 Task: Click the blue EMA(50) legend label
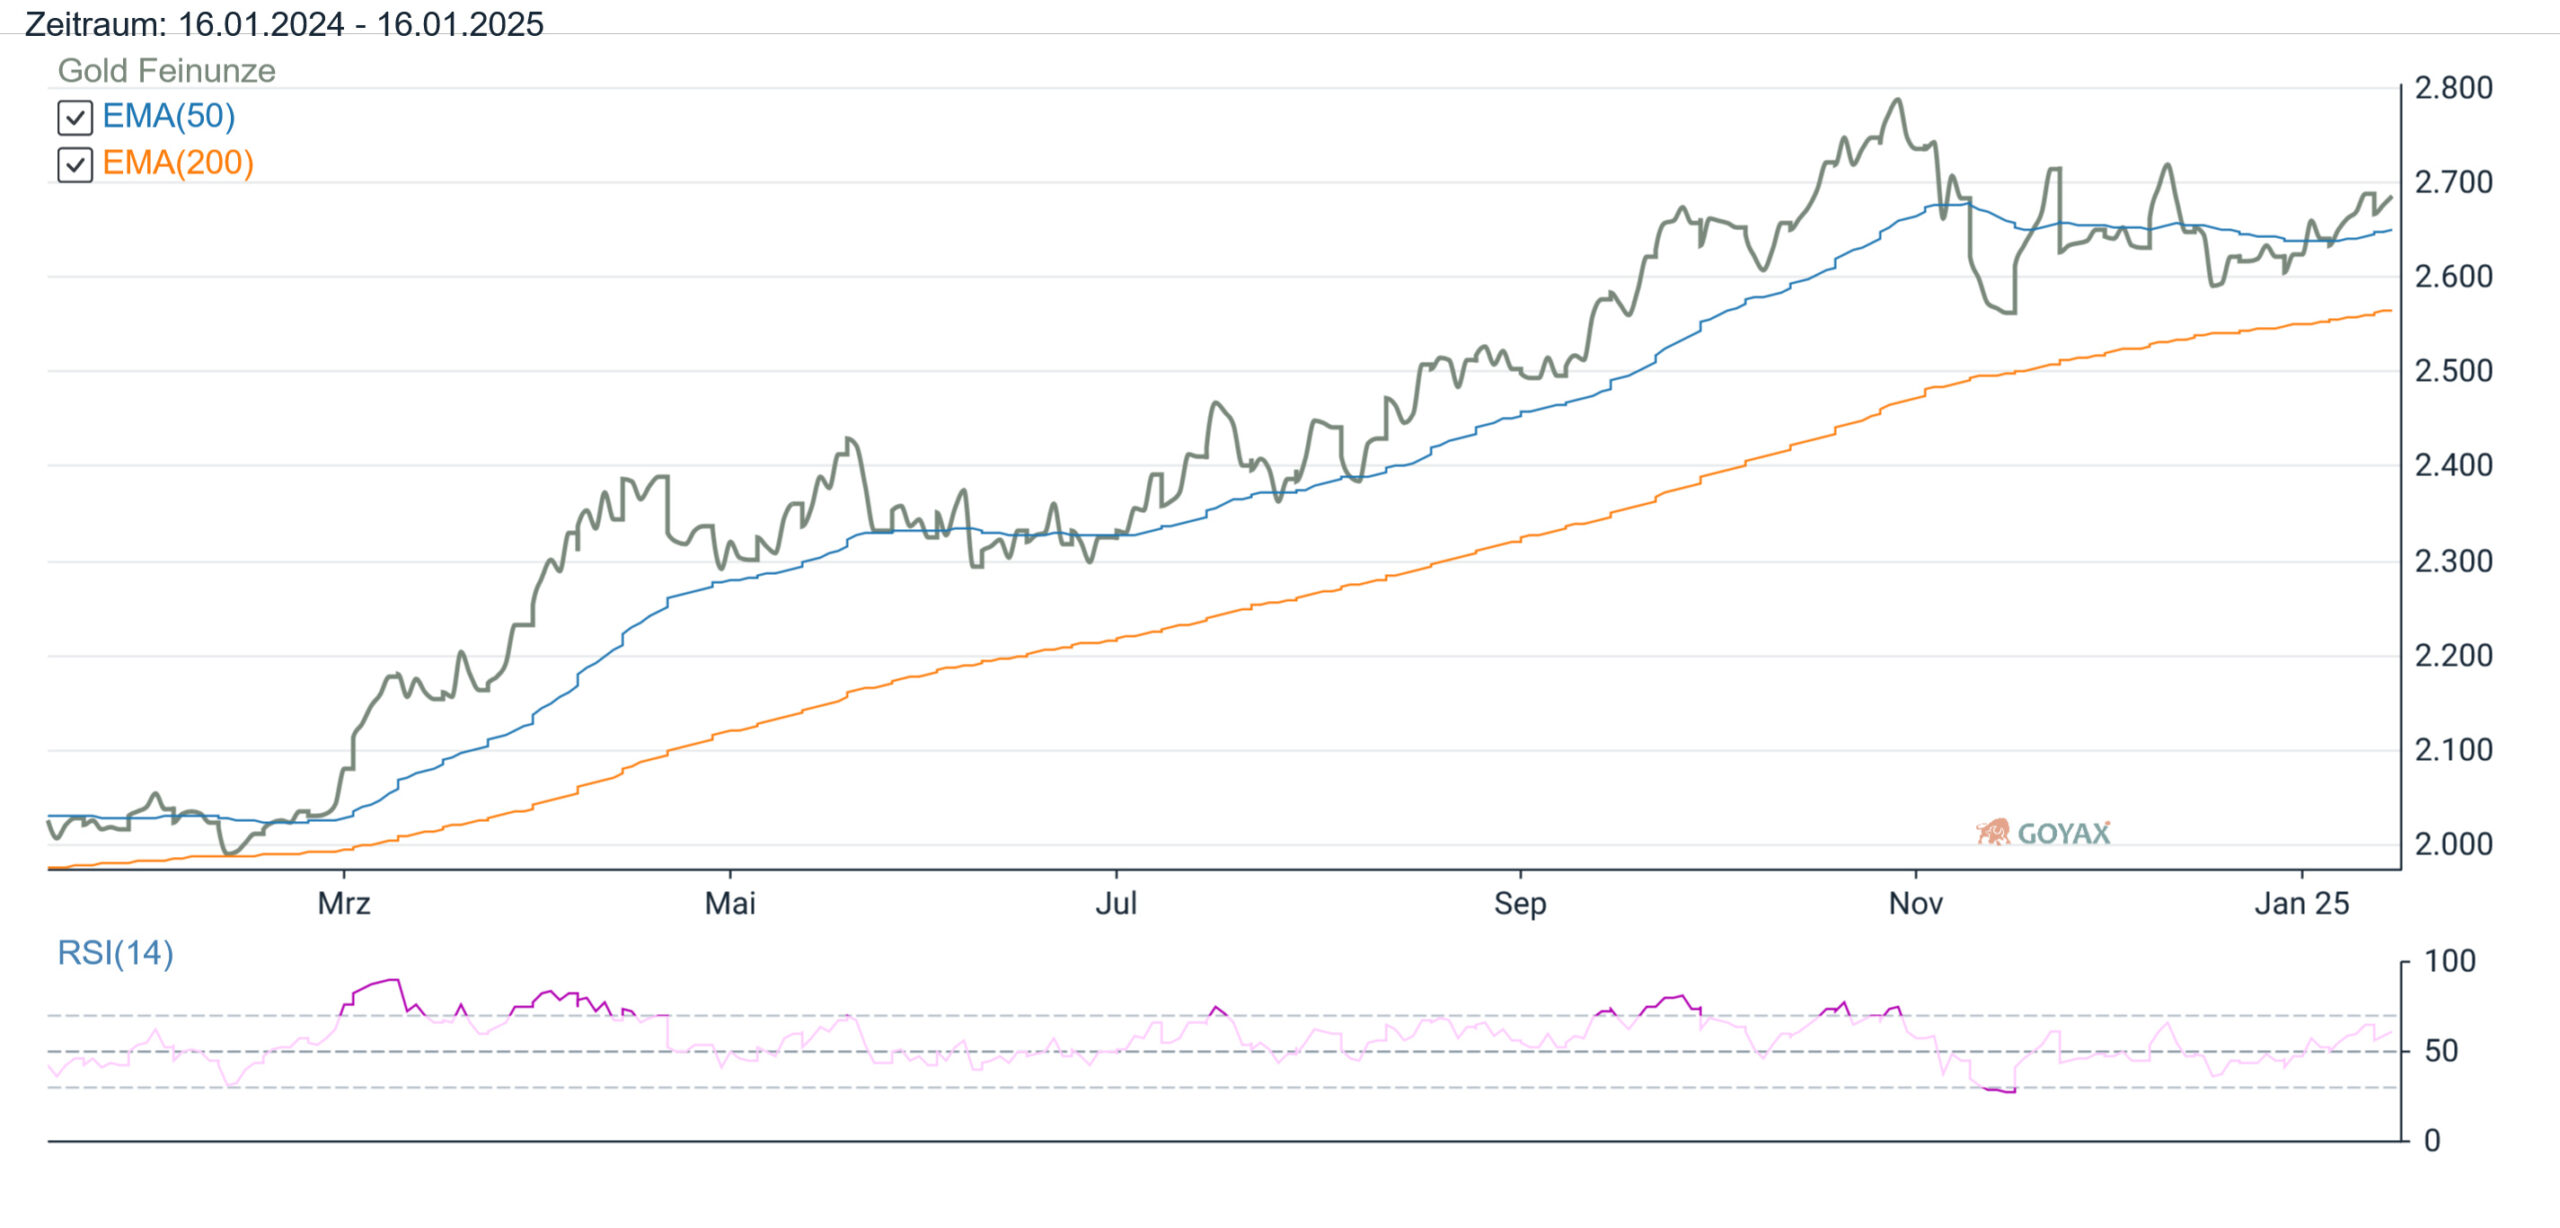coord(169,116)
